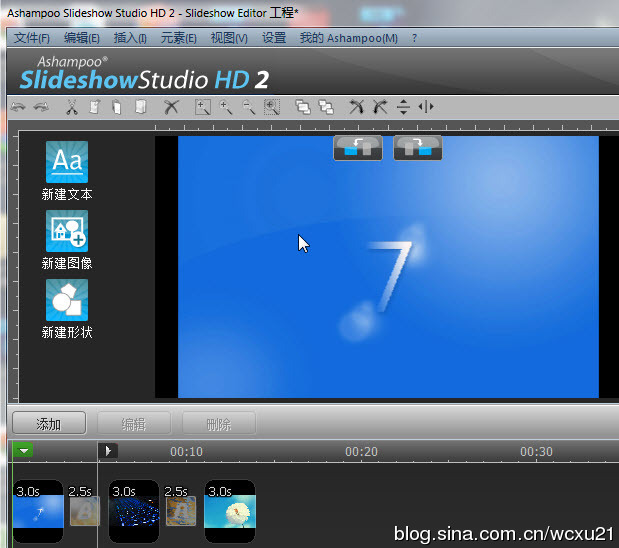Viewport: 619px width, 548px height.
Task: Select the second 2.5s transition thumbnail
Action: [x=180, y=510]
